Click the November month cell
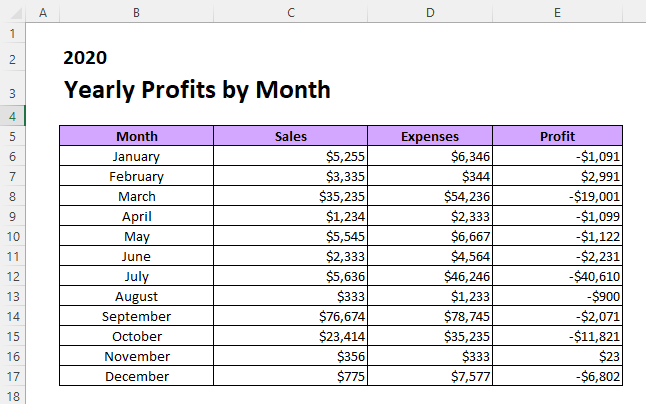Image resolution: width=646 pixels, height=404 pixels. pos(136,356)
